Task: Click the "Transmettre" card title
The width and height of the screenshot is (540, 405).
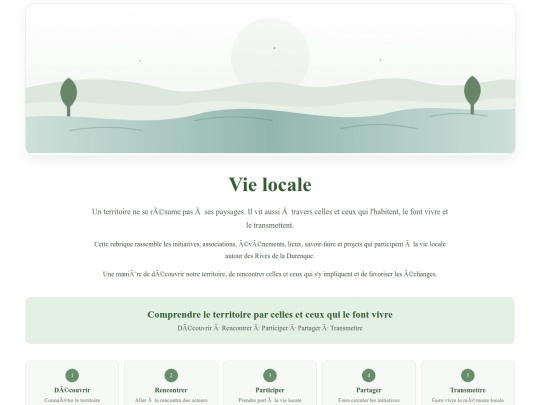Action: point(468,390)
